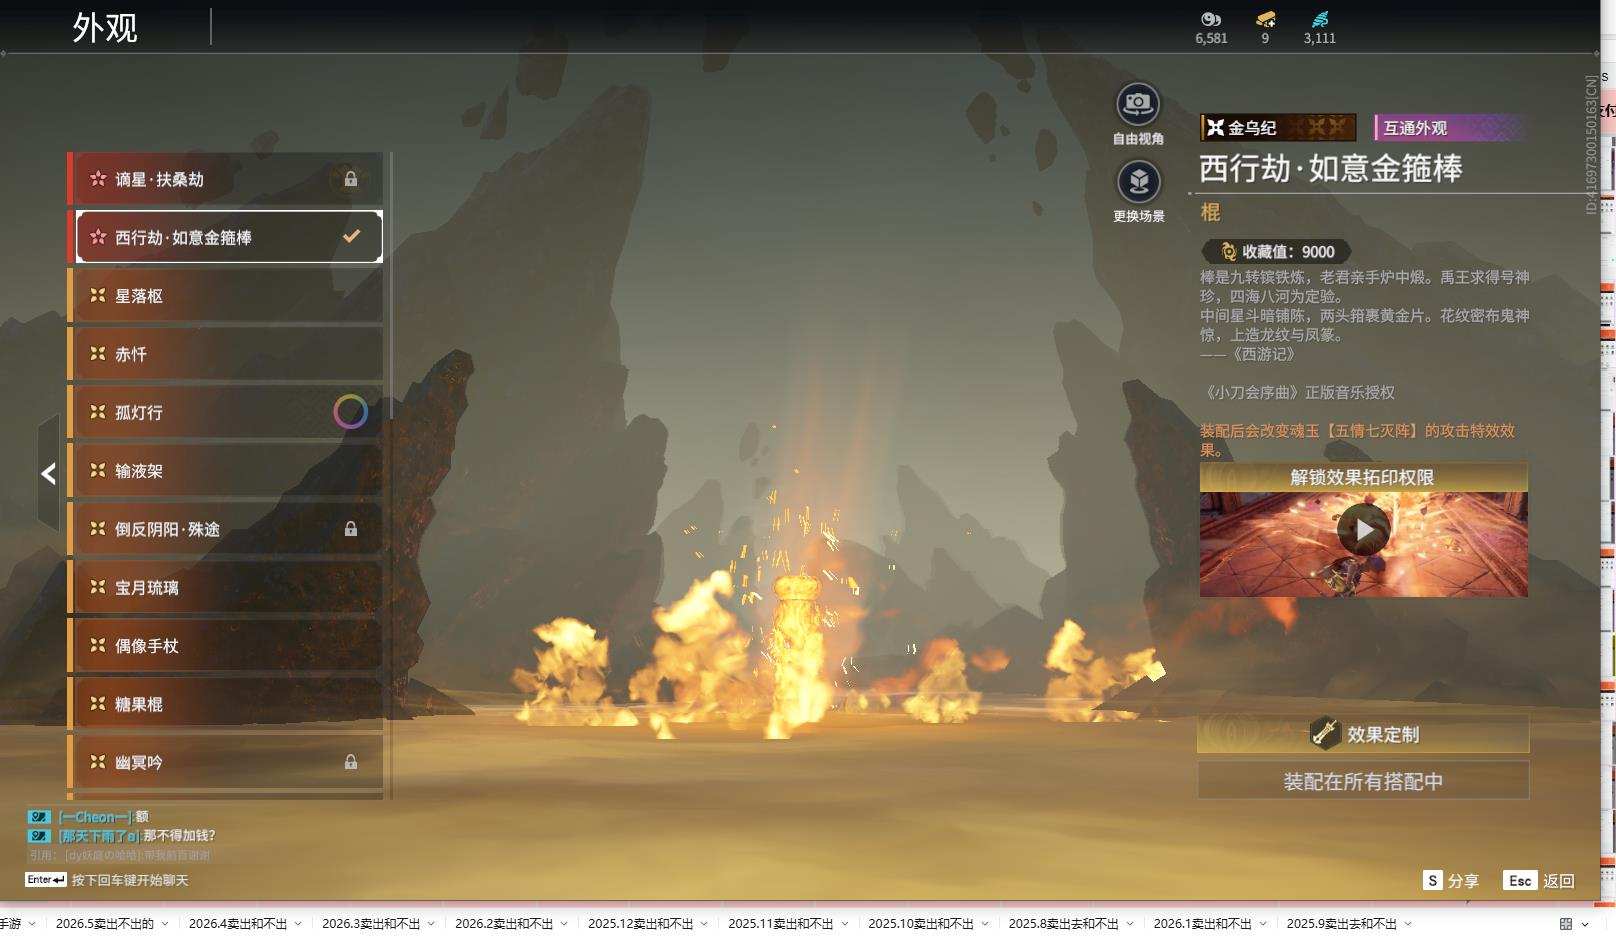The height and width of the screenshot is (939, 1616).
Task: Open dropdown arrow on the 手游 tab
Action: [x=32, y=924]
